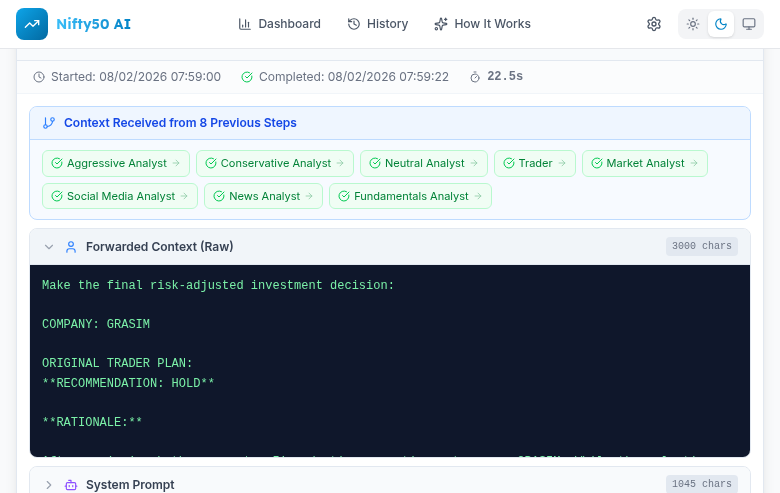The height and width of the screenshot is (493, 780).
Task: Open the Market Analyst step chip
Action: pos(645,163)
